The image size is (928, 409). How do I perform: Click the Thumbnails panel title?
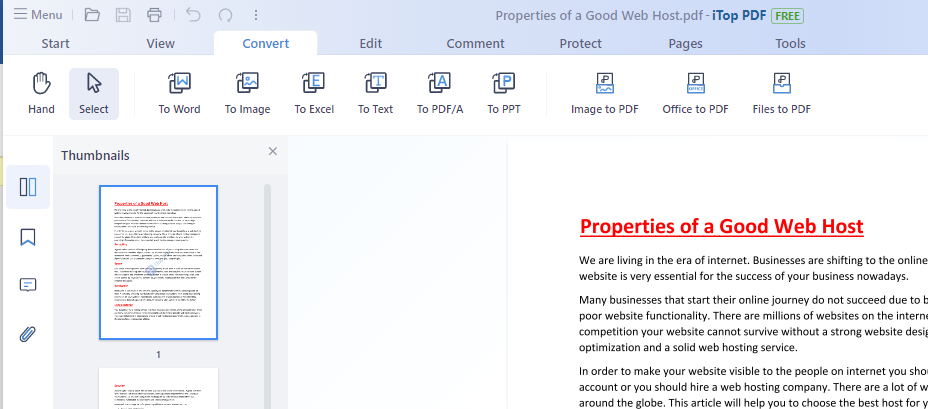(95, 156)
